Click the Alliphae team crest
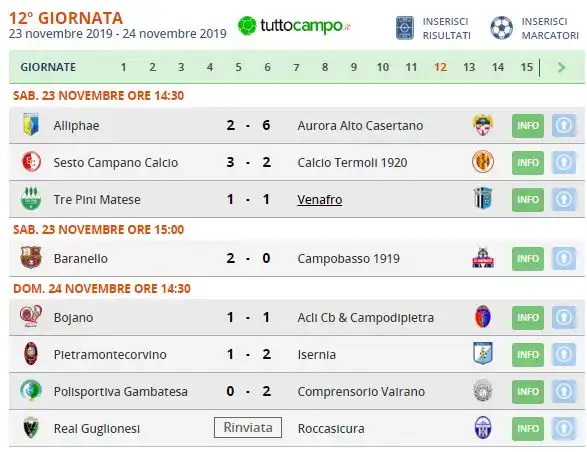The width and height of the screenshot is (587, 452). (x=31, y=125)
